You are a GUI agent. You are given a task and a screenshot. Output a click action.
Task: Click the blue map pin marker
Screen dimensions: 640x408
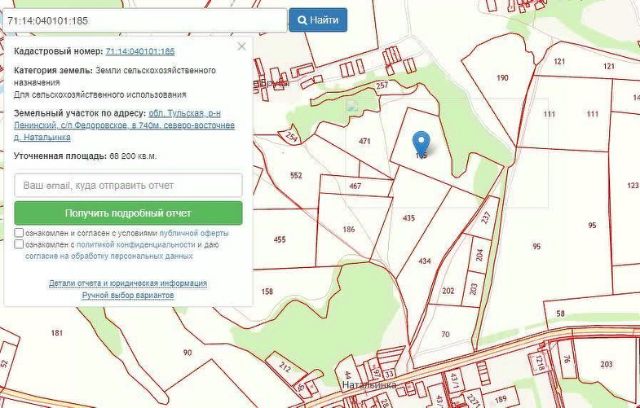point(421,143)
